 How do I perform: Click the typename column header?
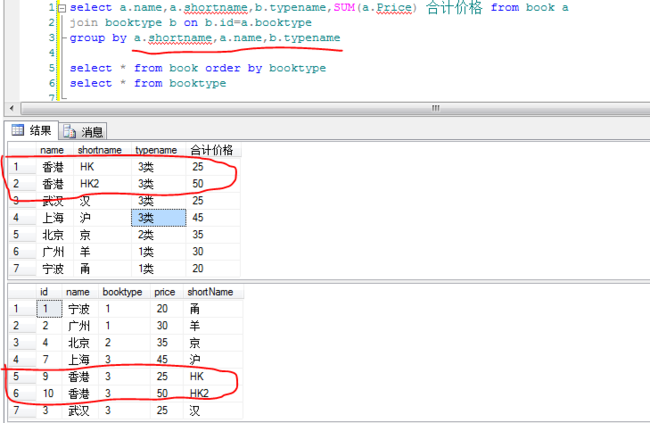pos(156,150)
